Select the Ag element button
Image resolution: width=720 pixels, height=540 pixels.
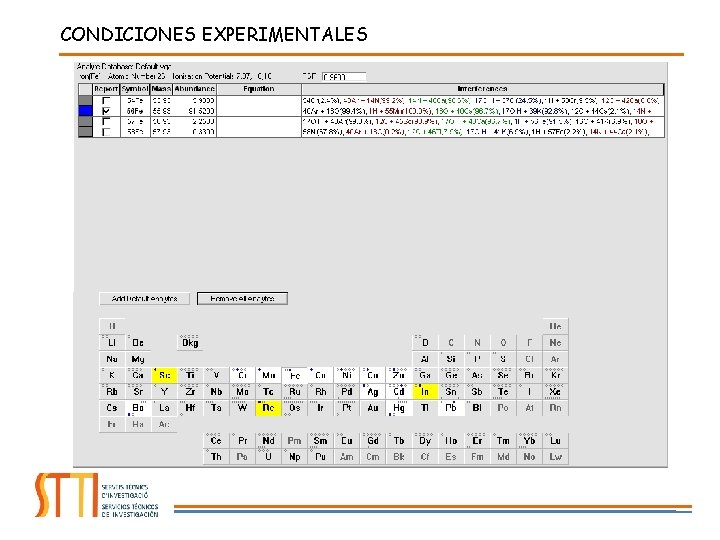[x=373, y=392]
